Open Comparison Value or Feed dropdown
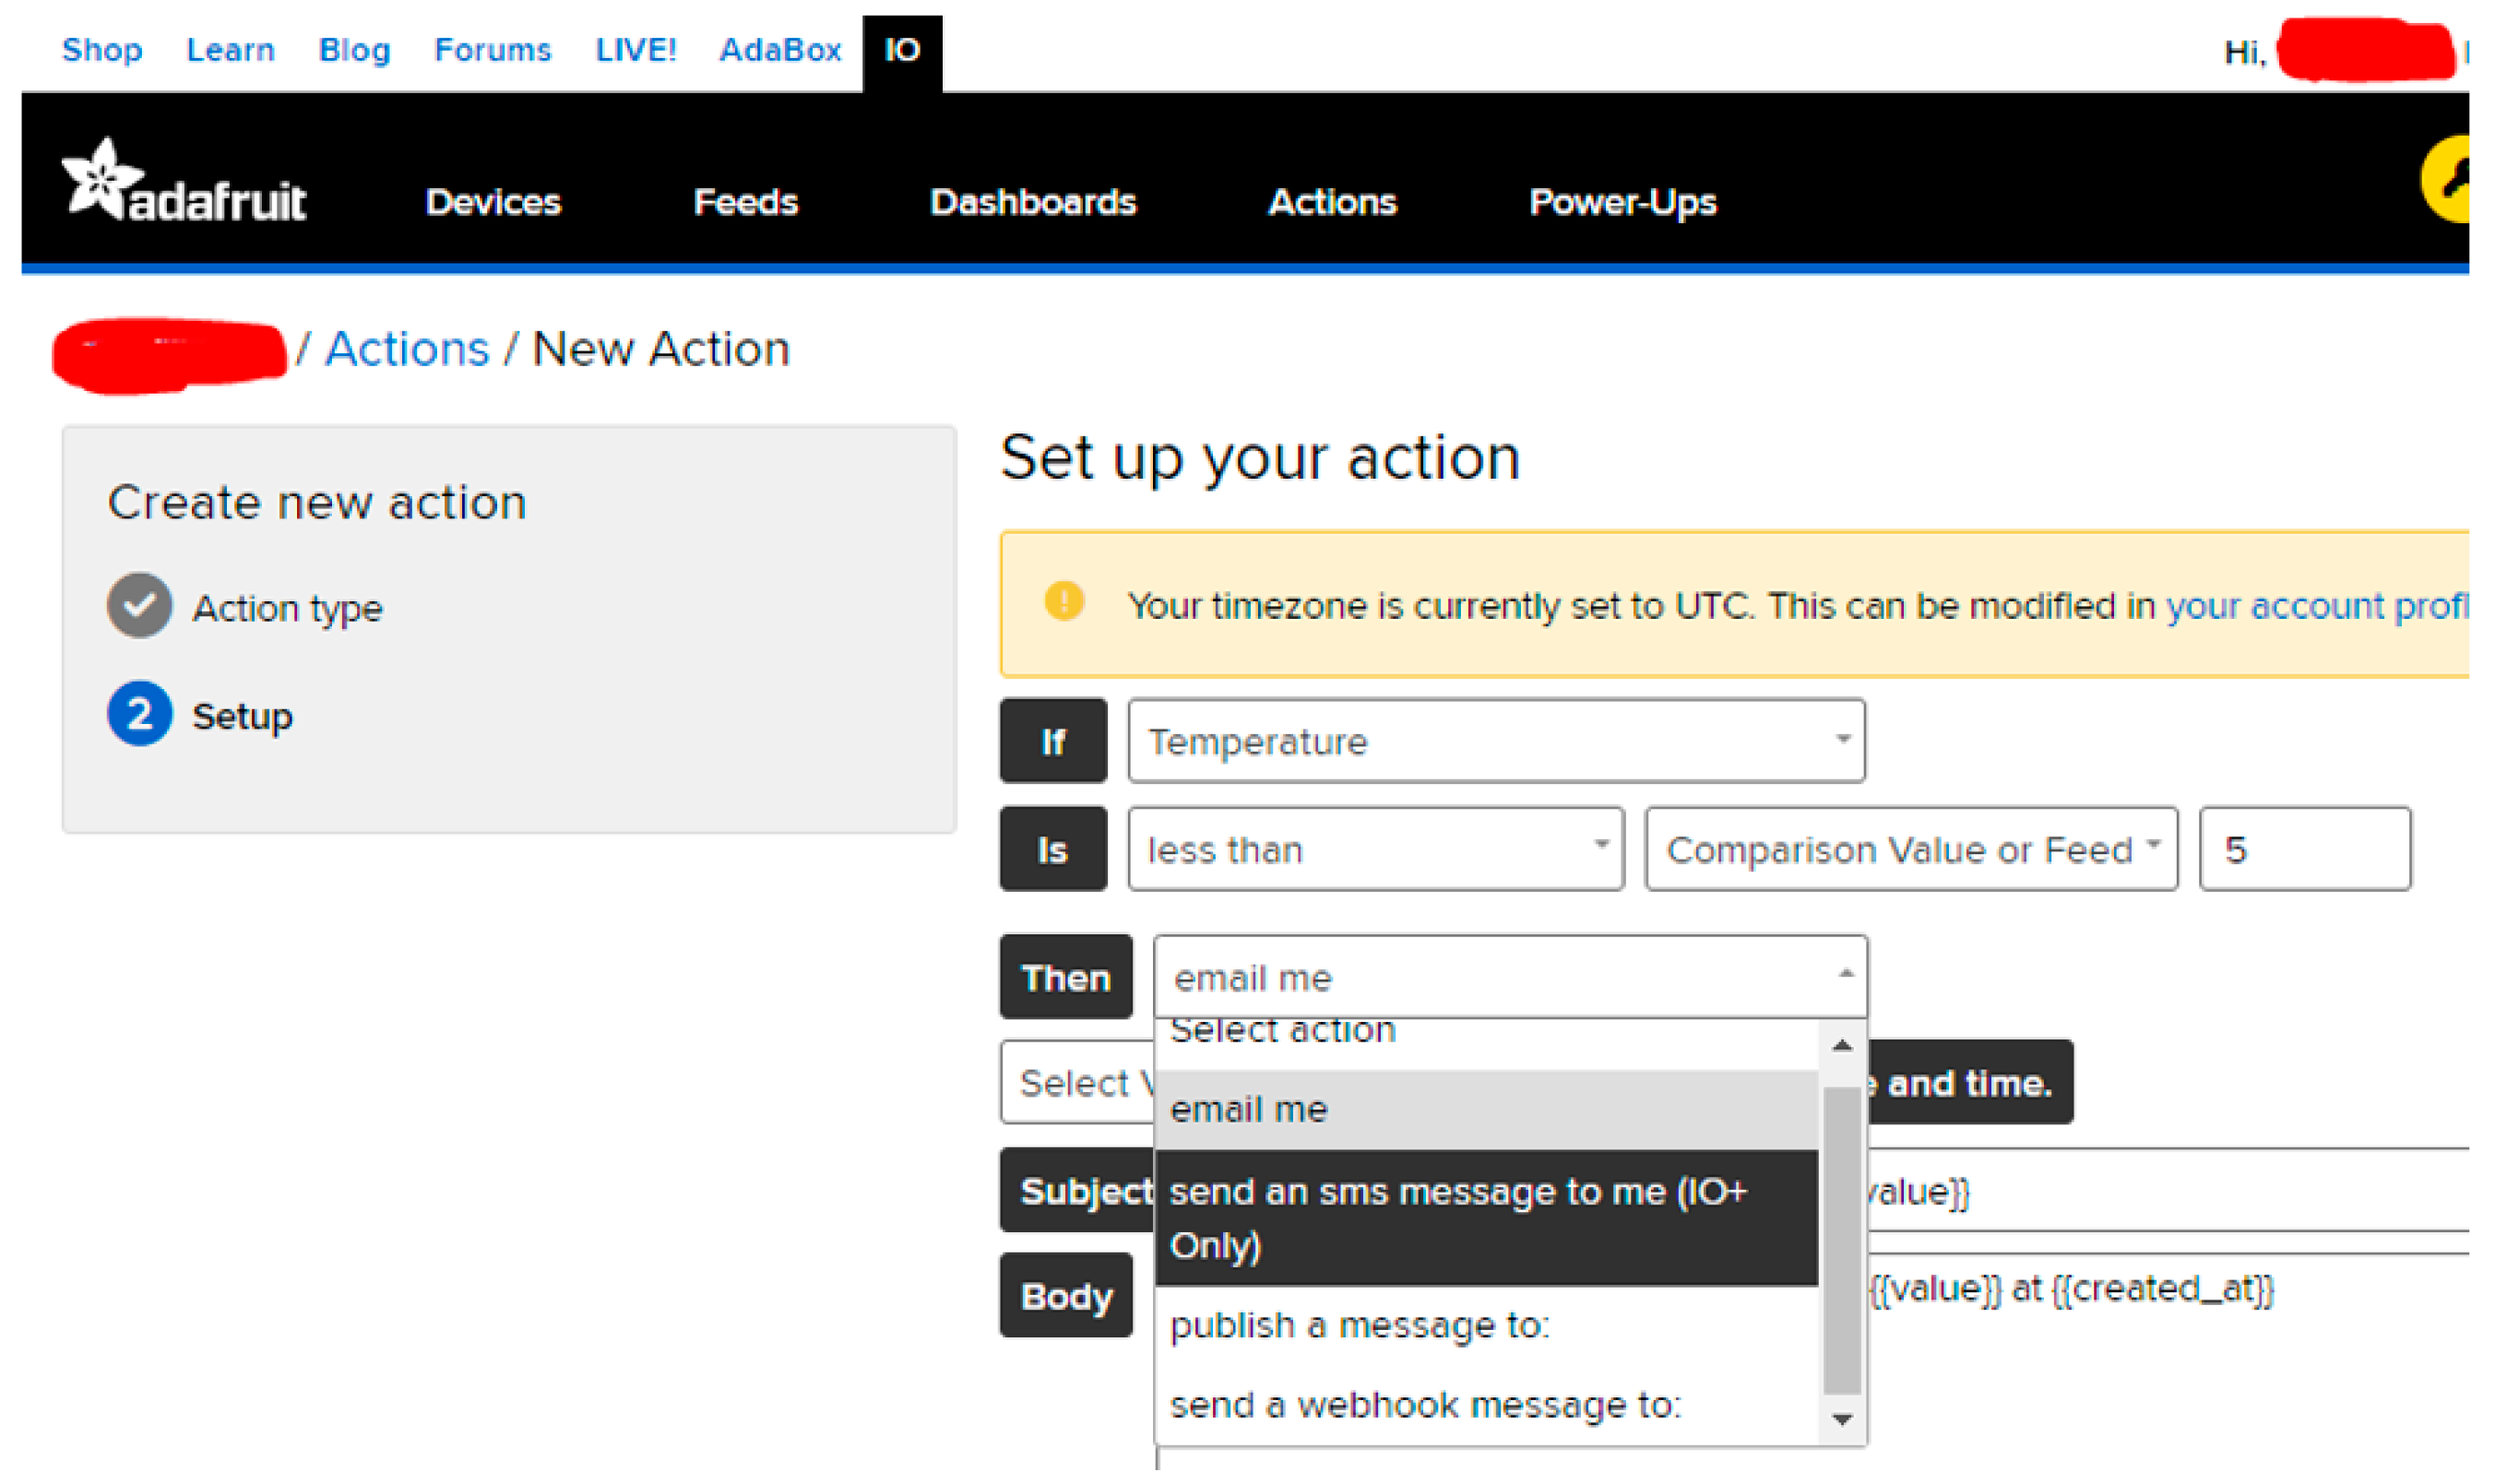 click(1910, 849)
